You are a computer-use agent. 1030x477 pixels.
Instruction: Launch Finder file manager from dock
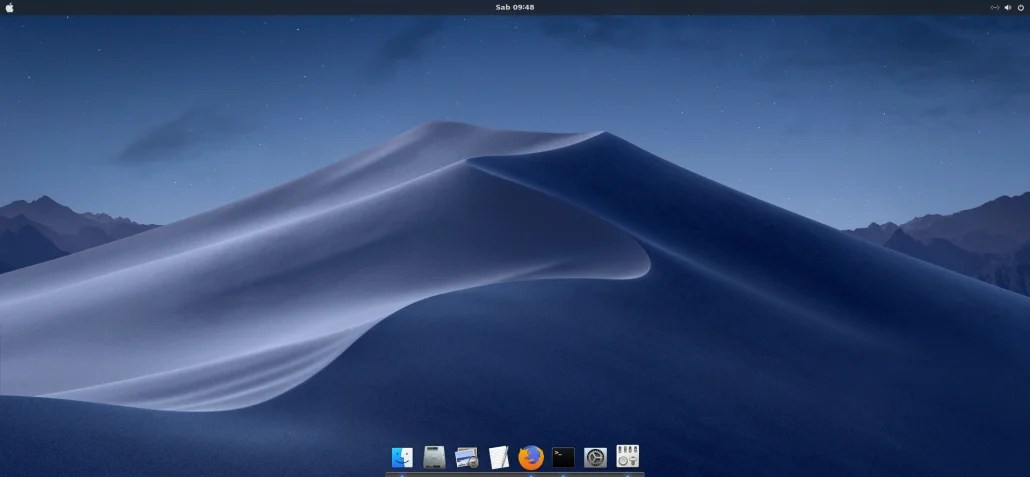click(x=402, y=457)
